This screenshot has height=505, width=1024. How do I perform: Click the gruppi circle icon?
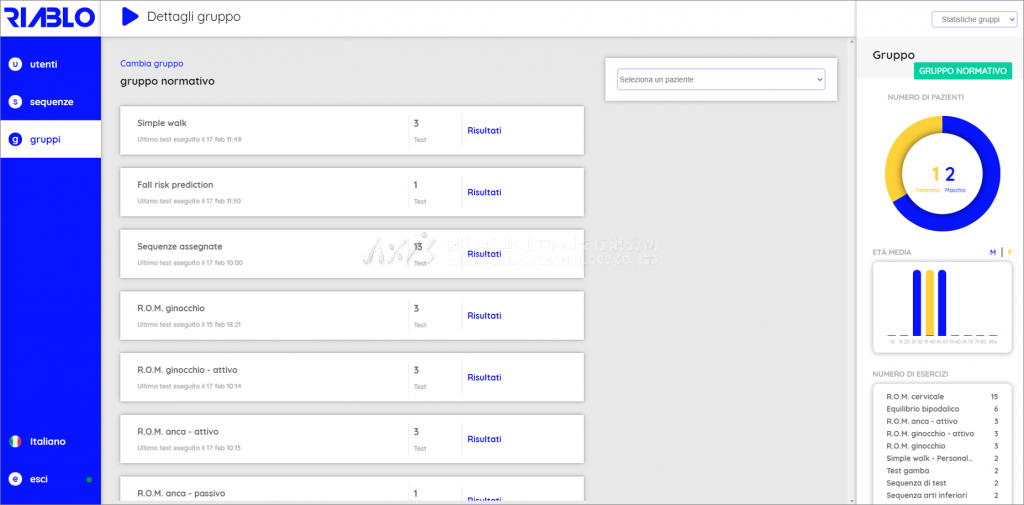pyautogui.click(x=15, y=140)
